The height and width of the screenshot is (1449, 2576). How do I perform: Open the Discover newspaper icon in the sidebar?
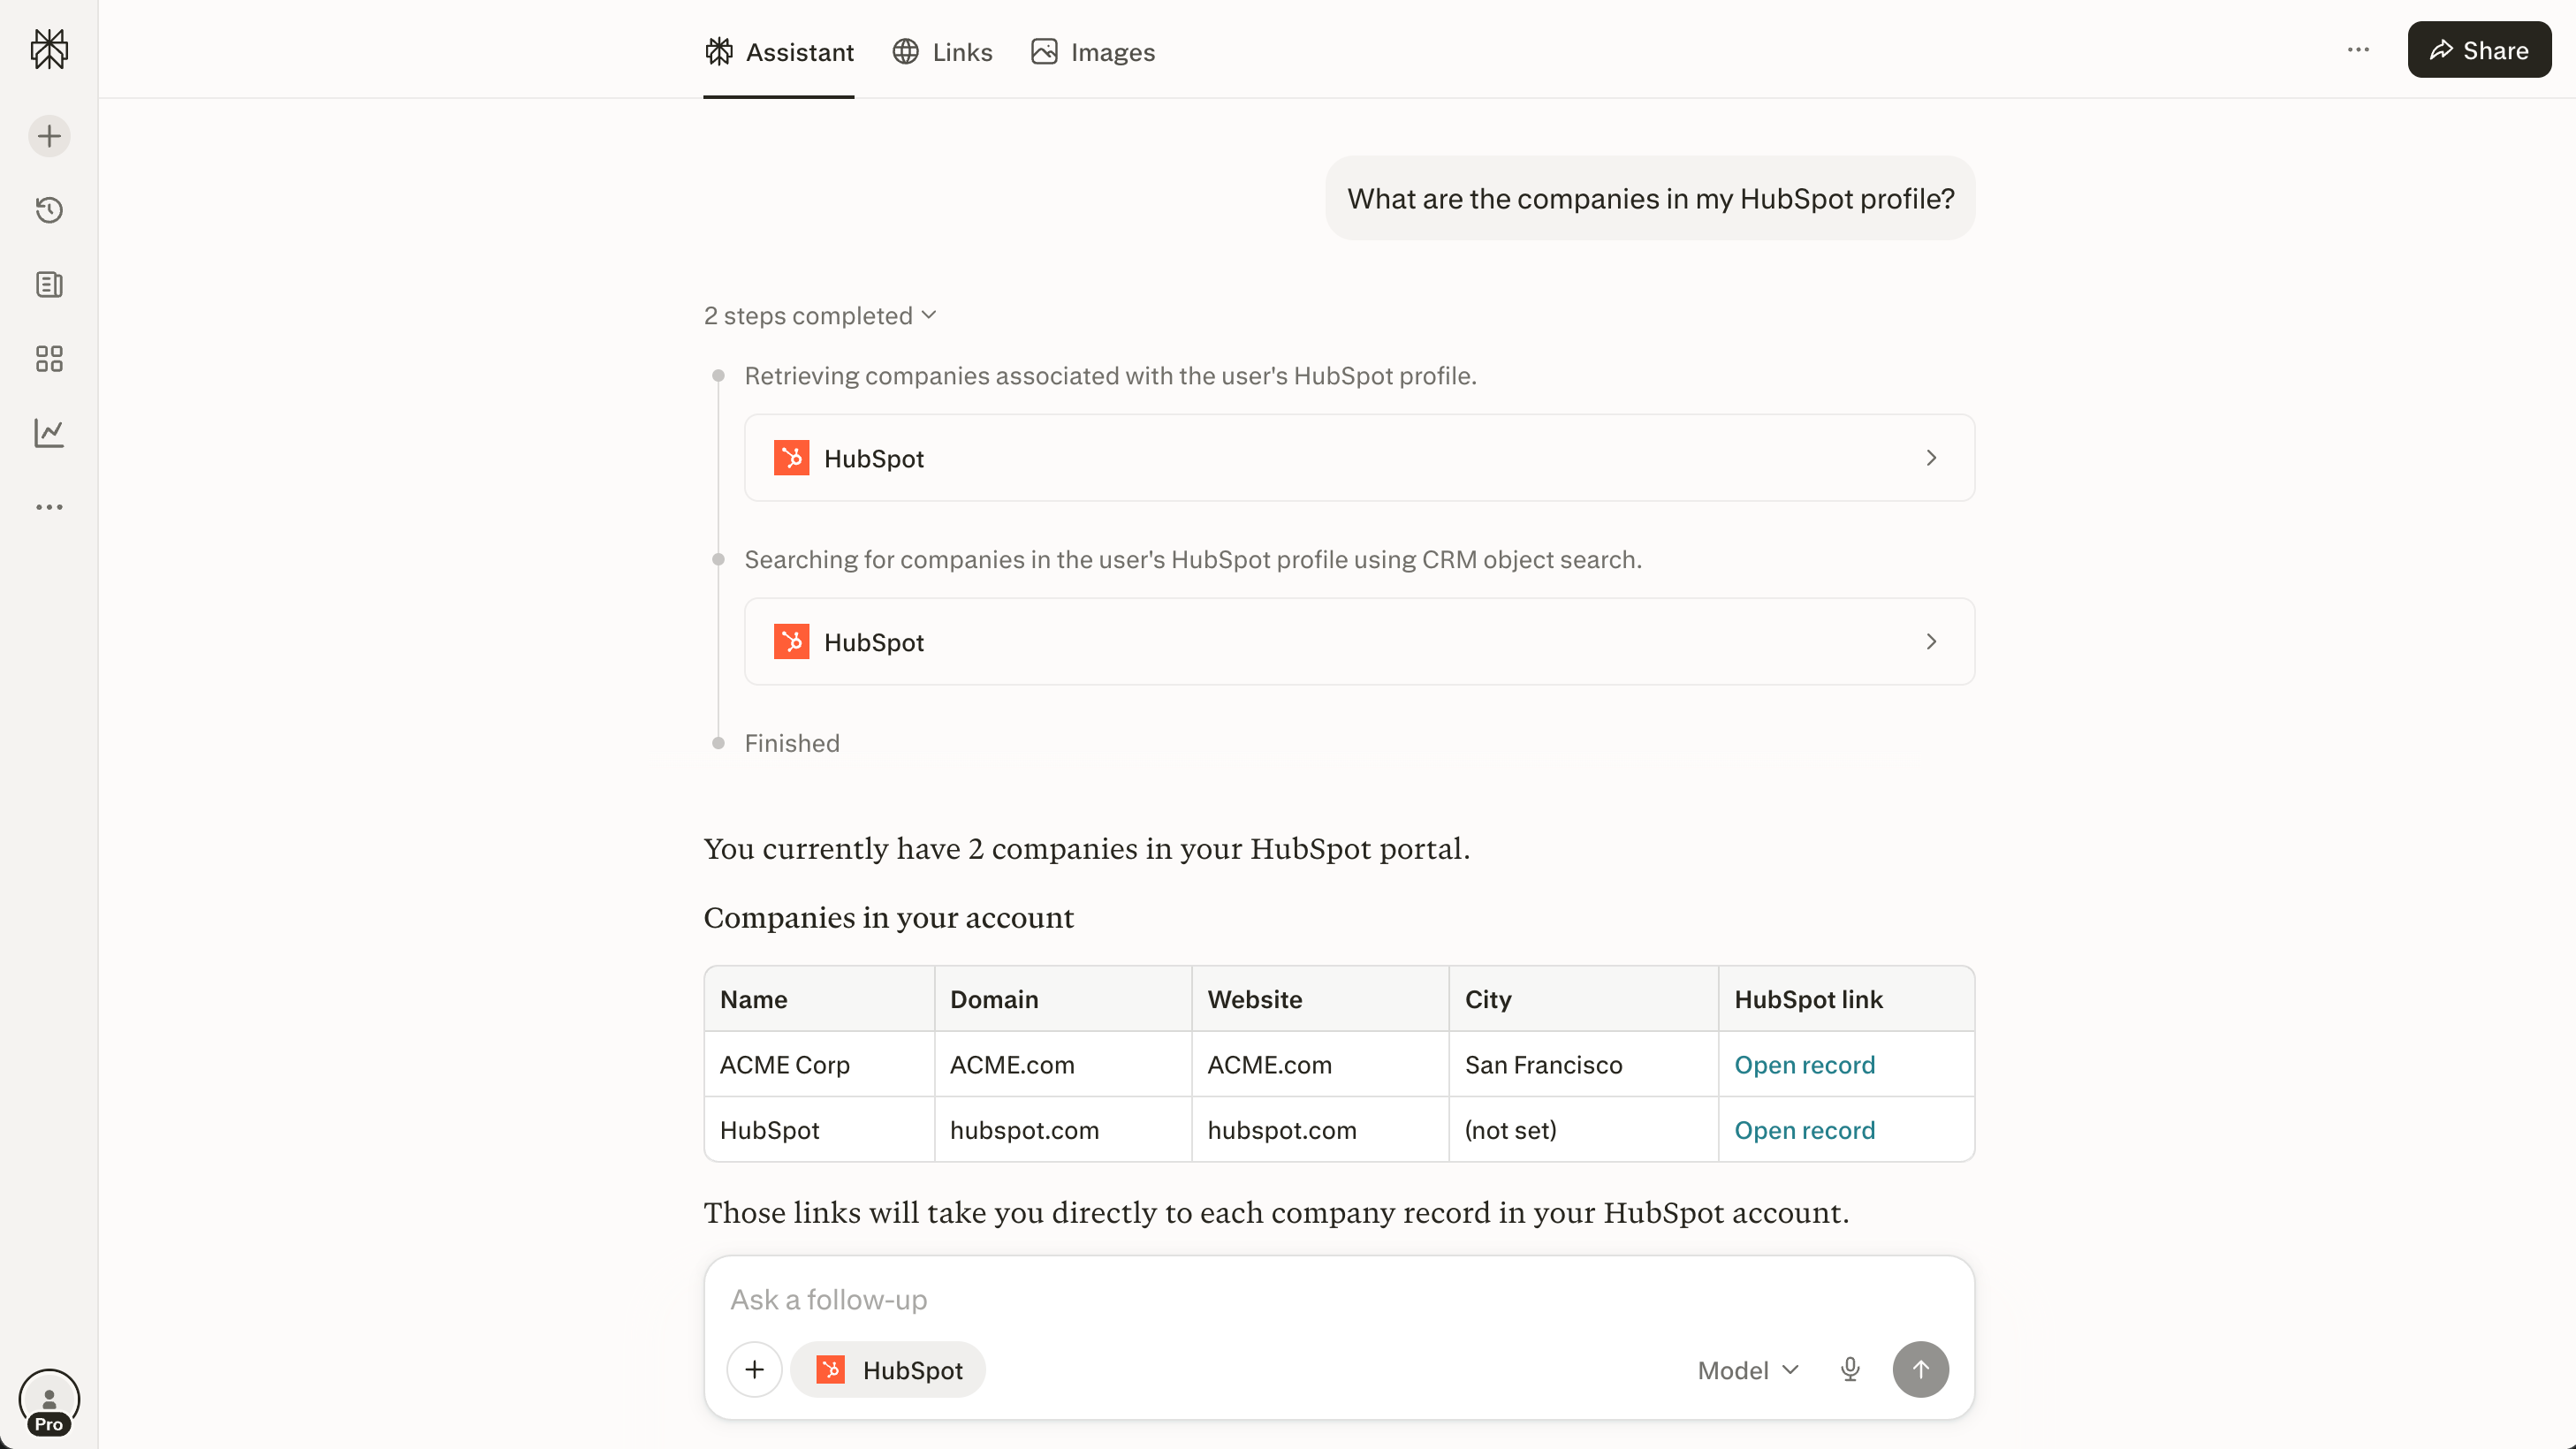pyautogui.click(x=49, y=285)
